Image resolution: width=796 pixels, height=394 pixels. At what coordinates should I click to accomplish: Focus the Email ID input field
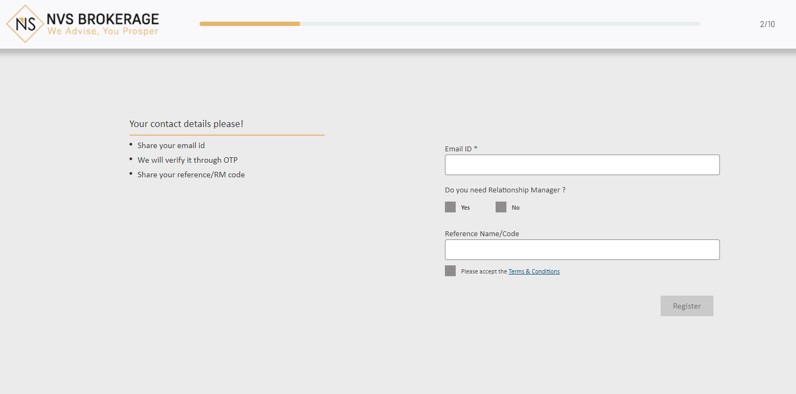pos(582,165)
